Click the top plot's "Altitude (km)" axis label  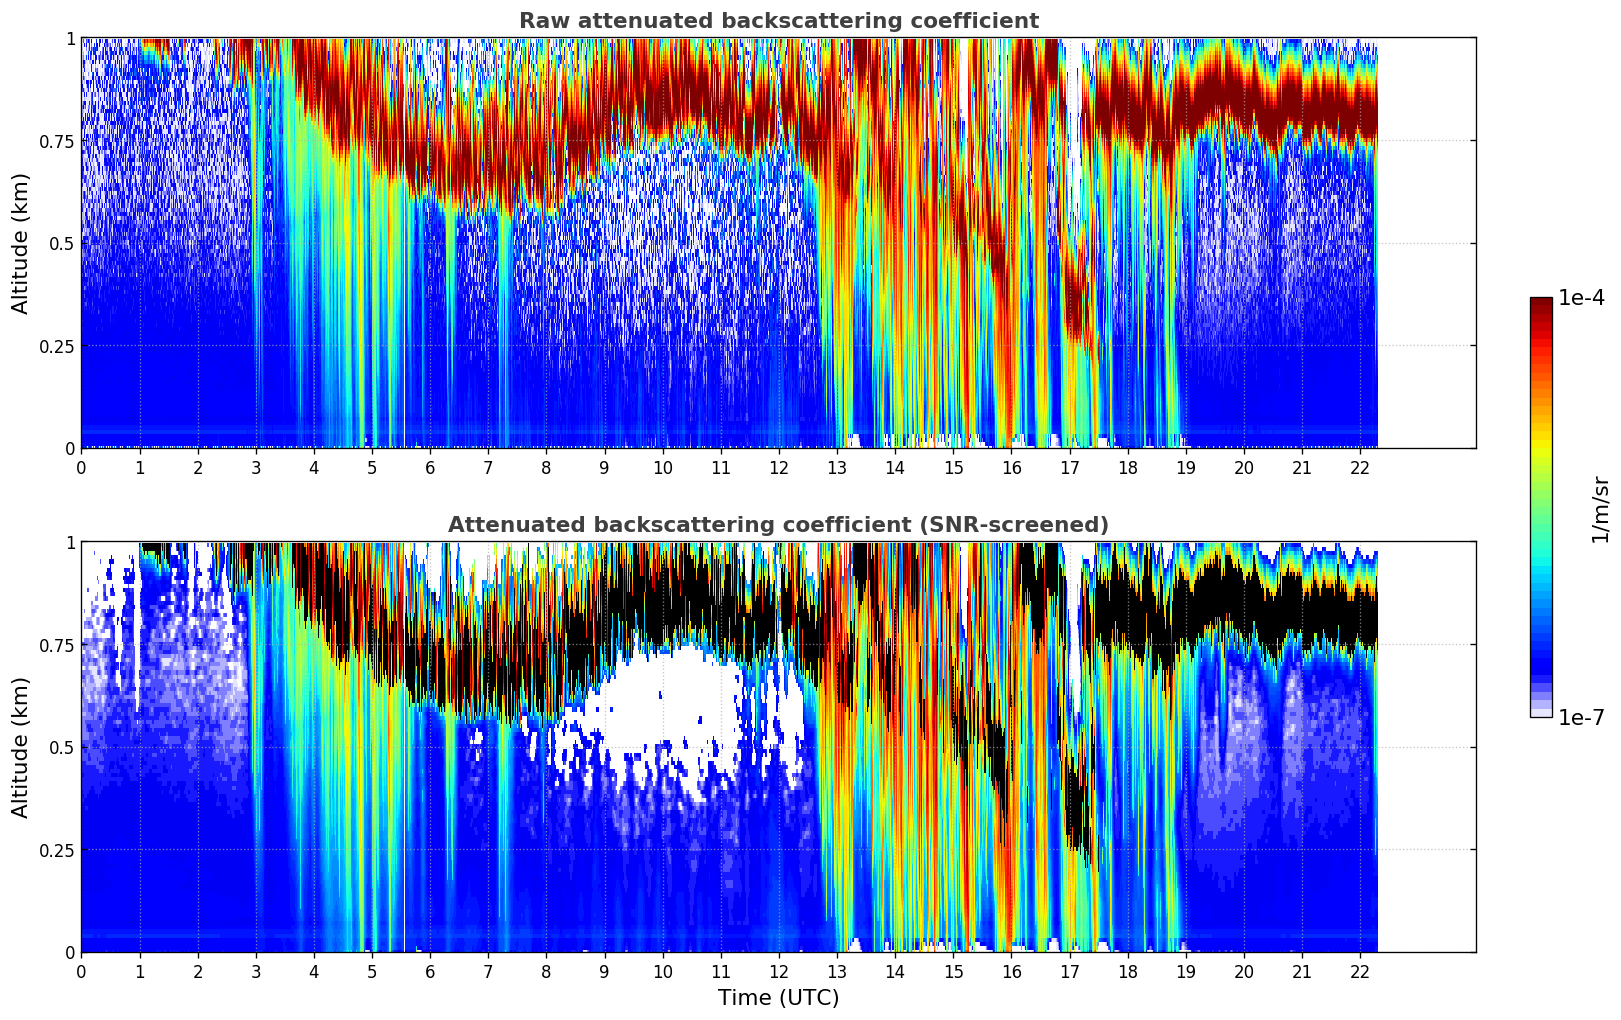click(x=21, y=243)
